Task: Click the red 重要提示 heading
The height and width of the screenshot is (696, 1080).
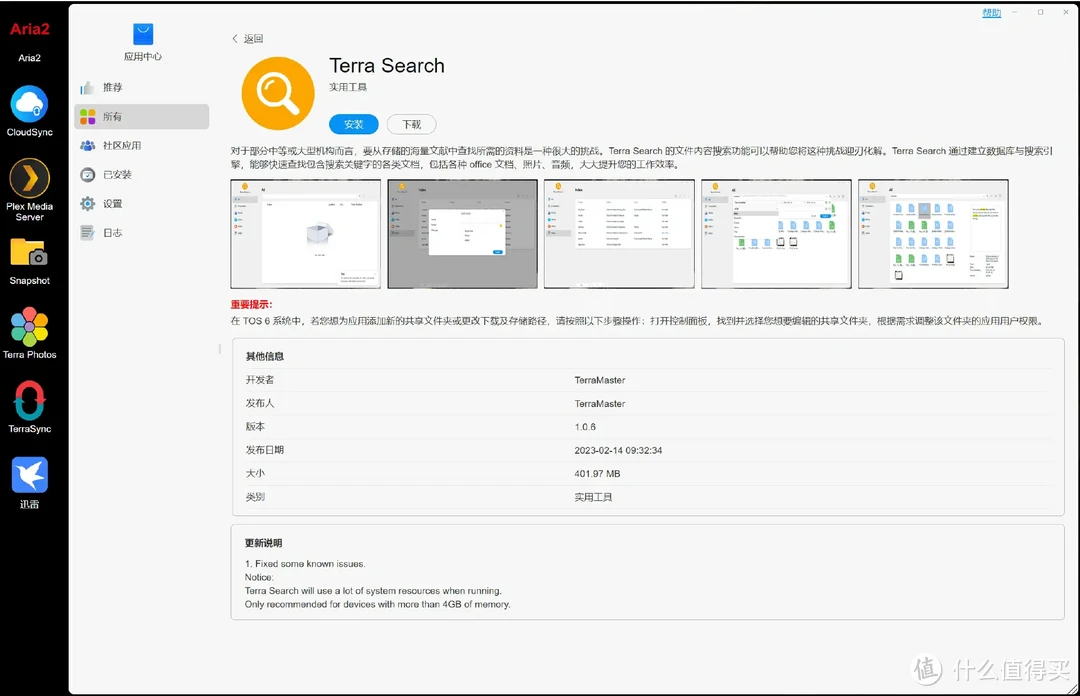Action: coord(251,304)
